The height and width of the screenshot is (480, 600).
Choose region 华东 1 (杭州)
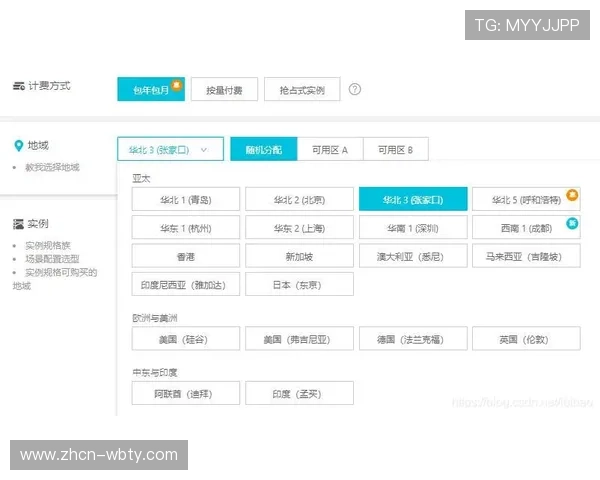coord(185,228)
